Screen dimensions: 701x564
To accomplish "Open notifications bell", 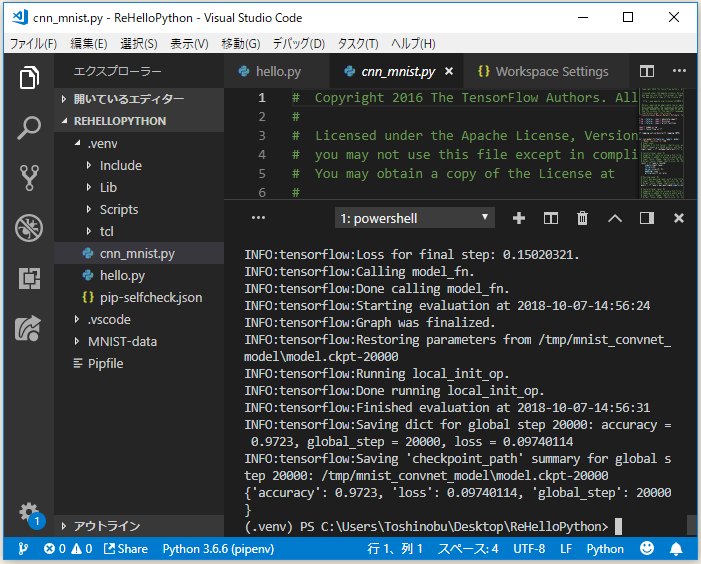I will tap(676, 548).
